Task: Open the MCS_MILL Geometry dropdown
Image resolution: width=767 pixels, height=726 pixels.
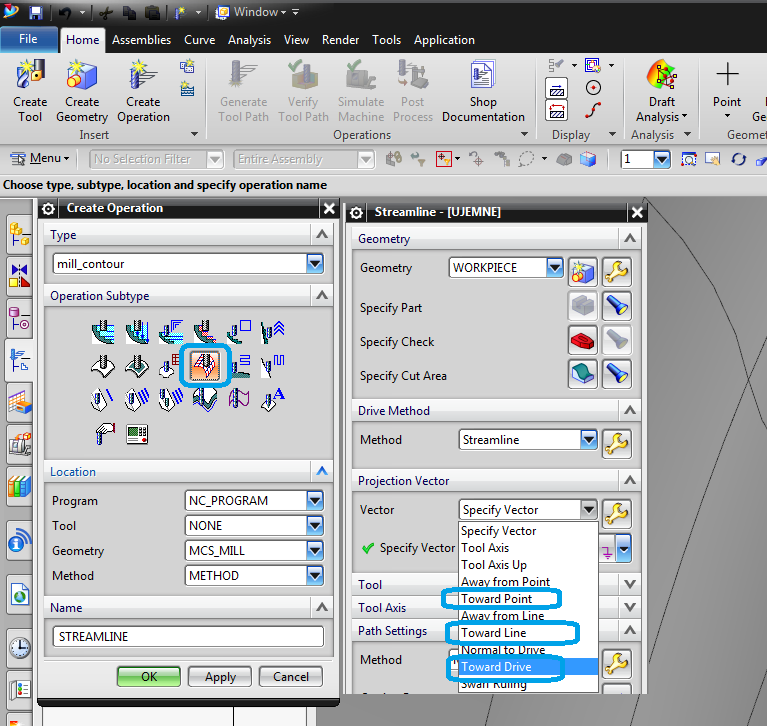Action: click(x=315, y=550)
